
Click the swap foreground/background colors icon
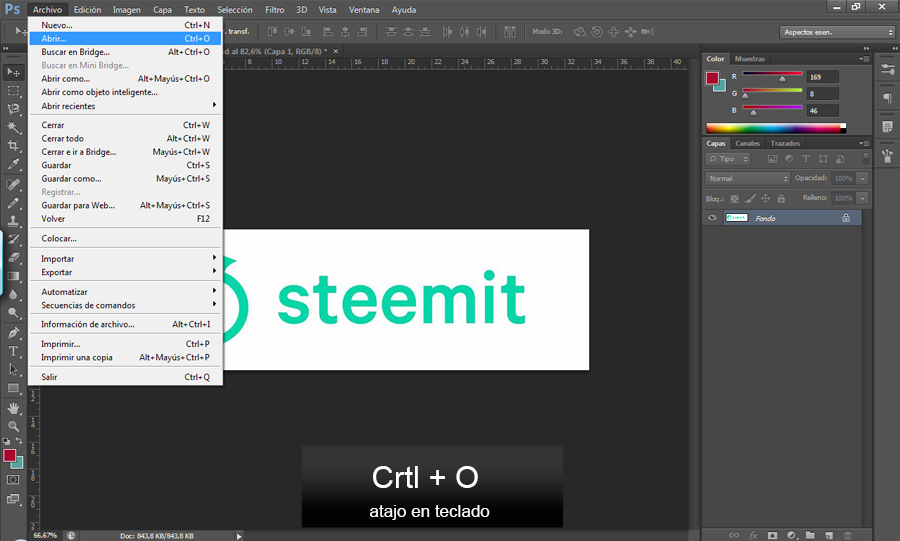click(x=19, y=441)
